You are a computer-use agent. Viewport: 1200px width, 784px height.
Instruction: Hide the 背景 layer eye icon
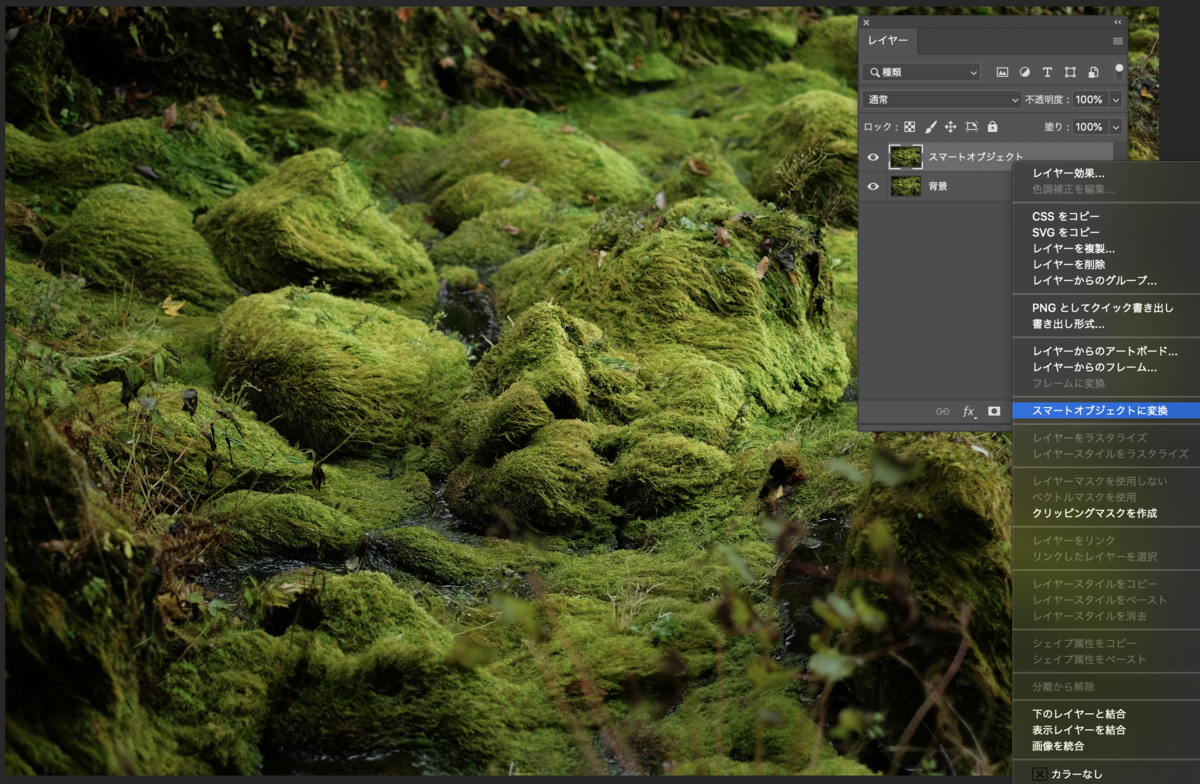click(x=873, y=186)
